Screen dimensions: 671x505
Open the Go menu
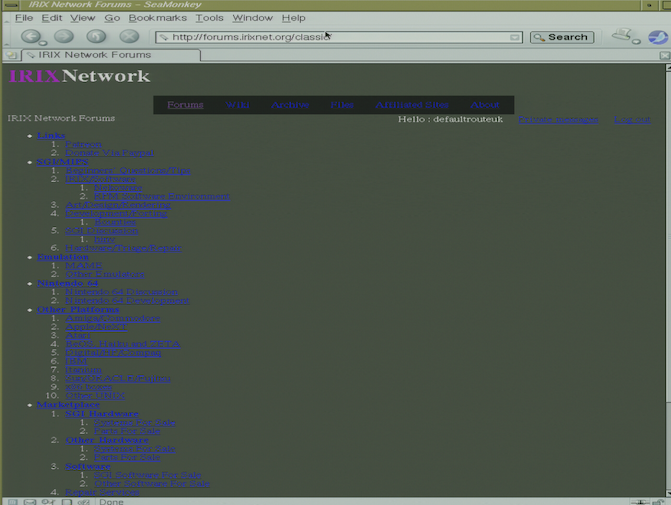(x=112, y=18)
